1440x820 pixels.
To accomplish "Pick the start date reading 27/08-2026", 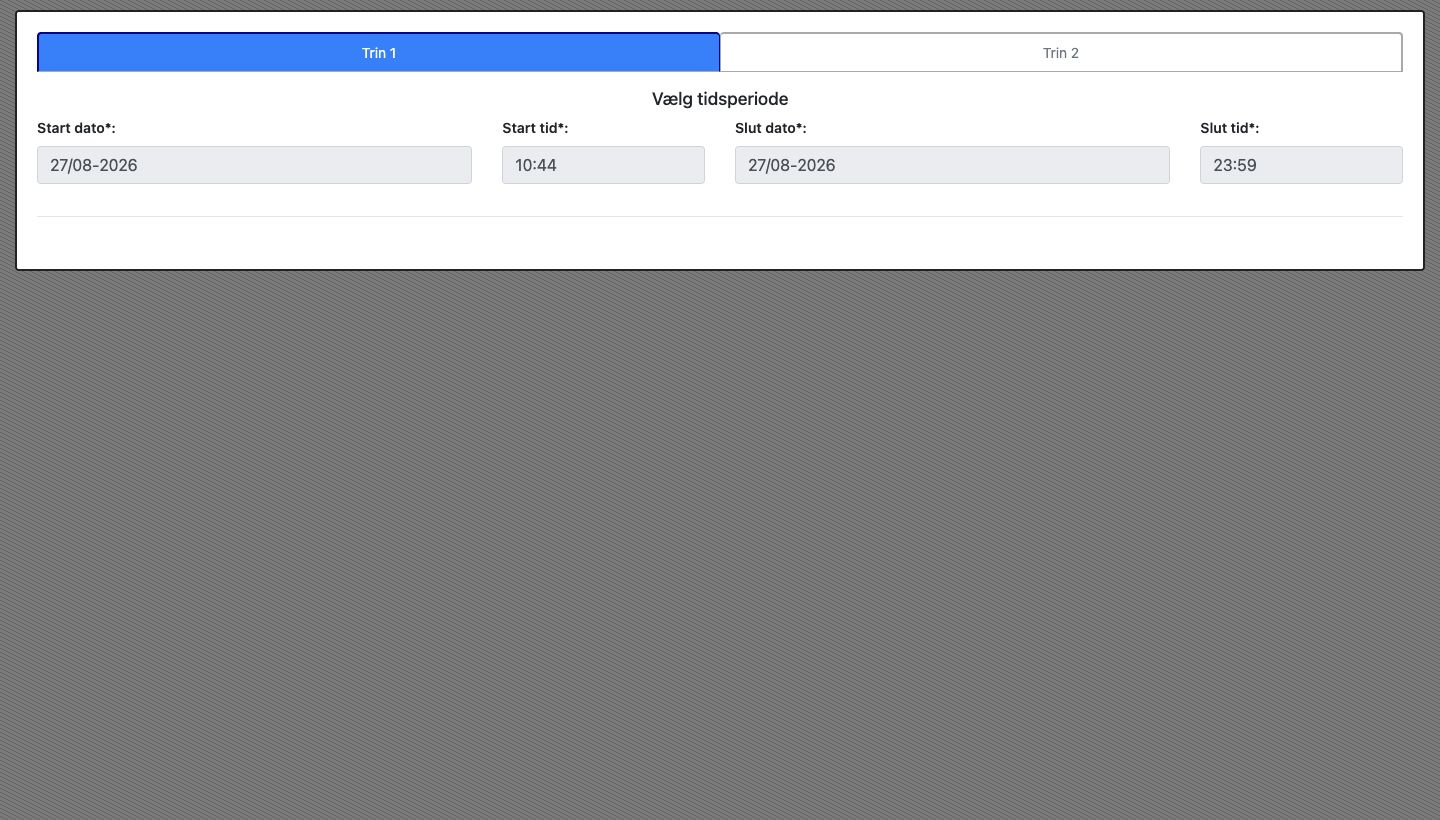I will pos(254,165).
